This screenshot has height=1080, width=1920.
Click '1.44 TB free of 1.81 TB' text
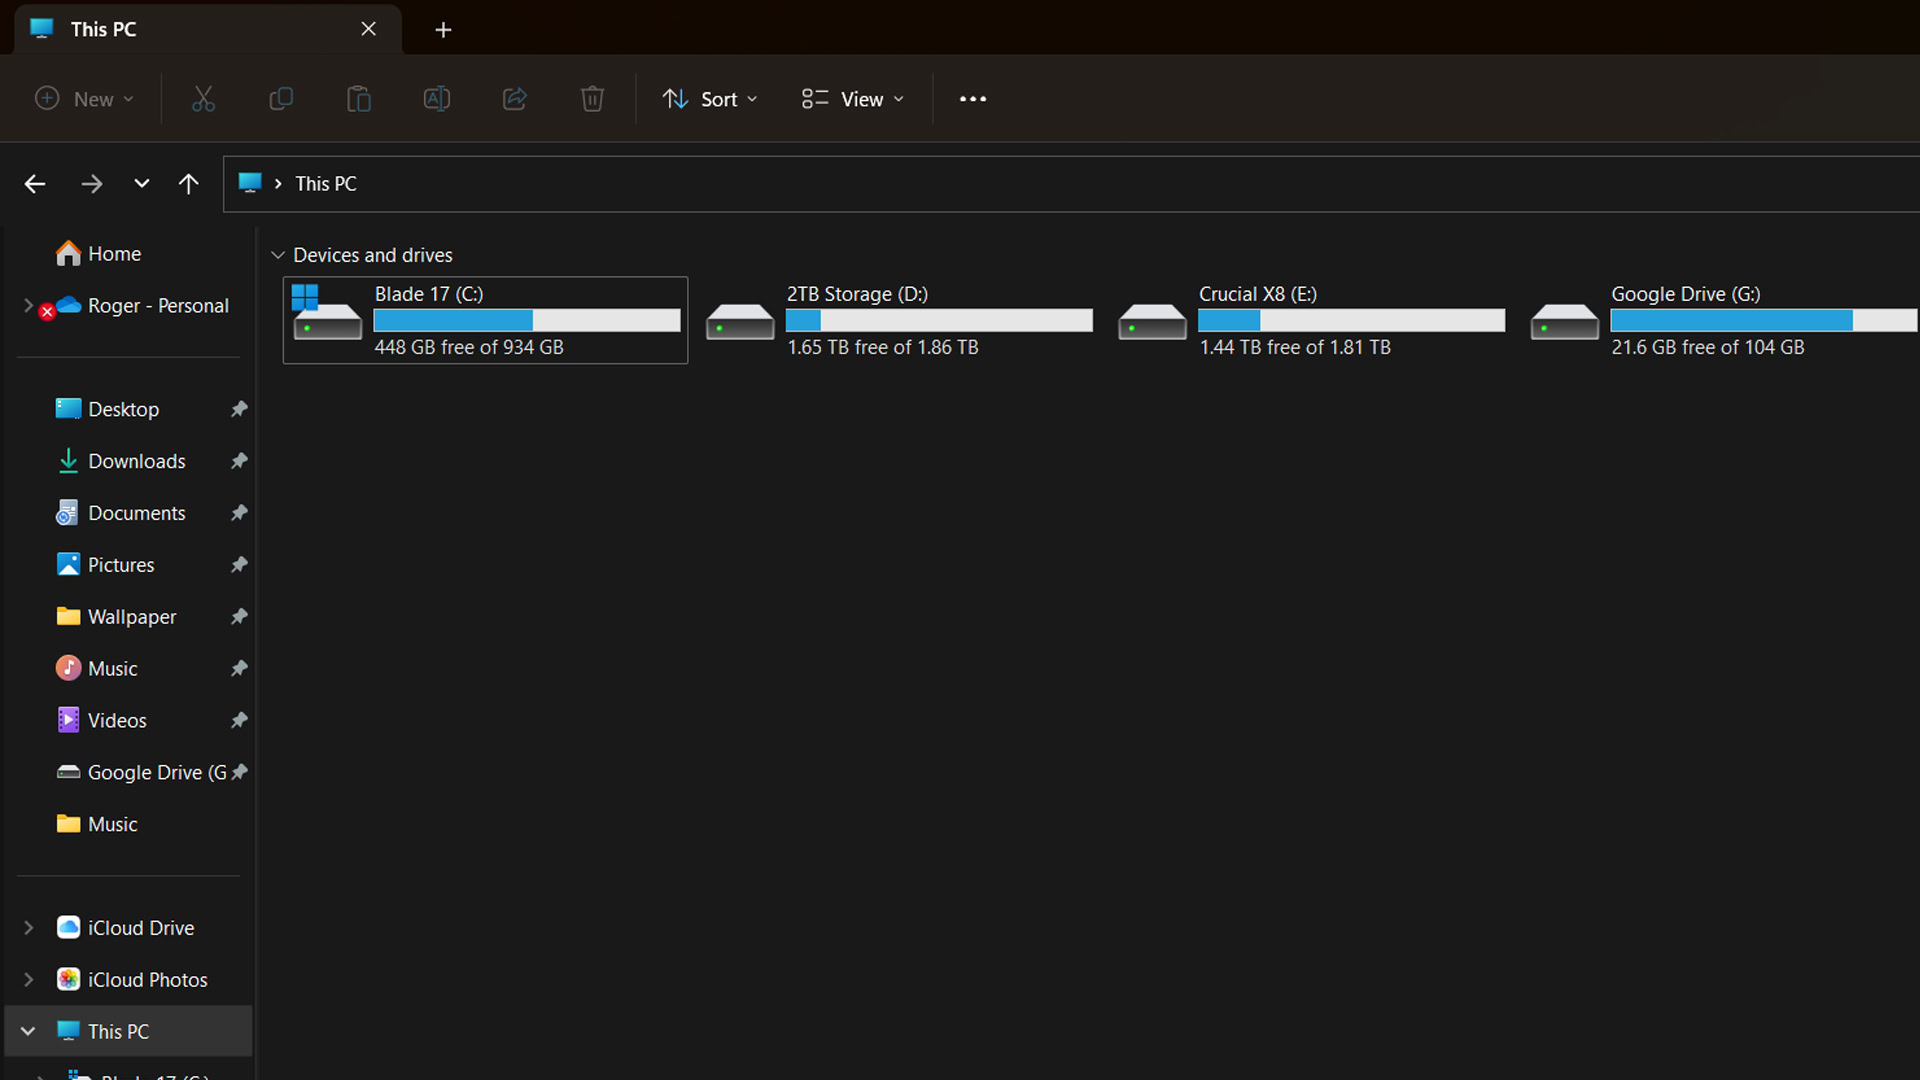tap(1295, 347)
